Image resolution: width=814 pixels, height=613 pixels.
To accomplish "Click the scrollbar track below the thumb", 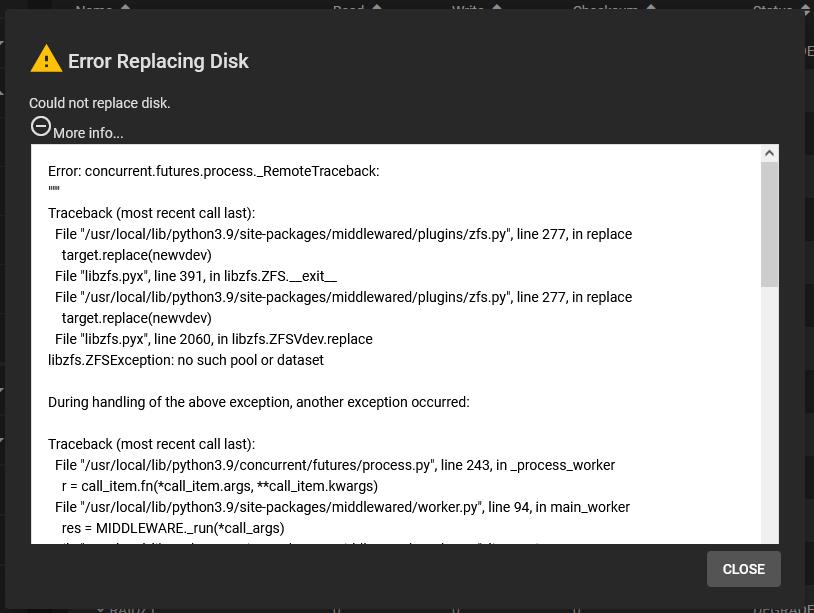I will tap(769, 420).
